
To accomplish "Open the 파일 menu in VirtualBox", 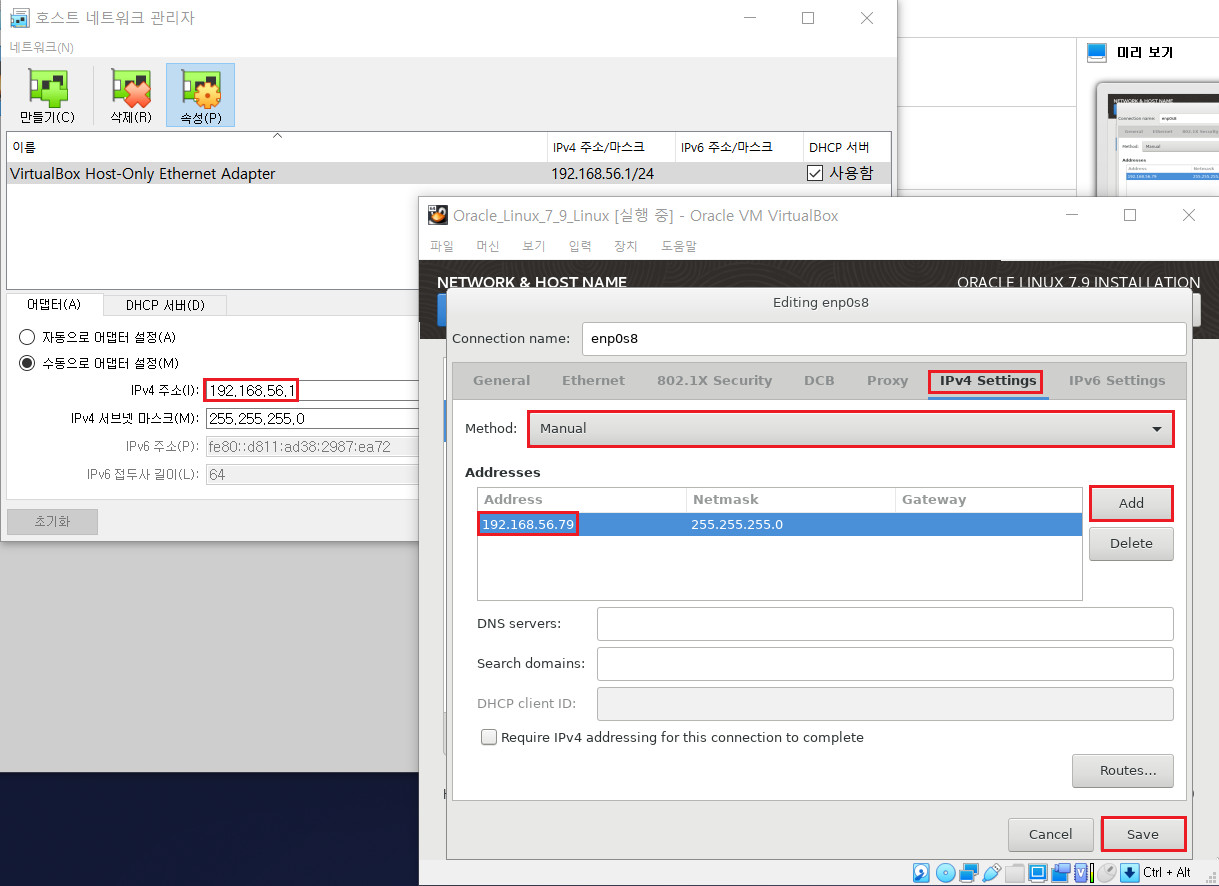I will (x=441, y=246).
